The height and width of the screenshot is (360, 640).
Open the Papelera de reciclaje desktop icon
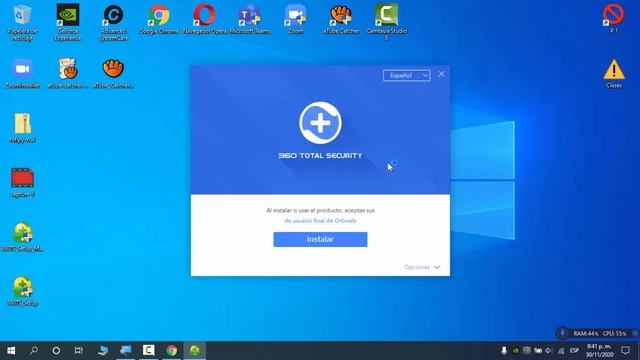[x=22, y=22]
